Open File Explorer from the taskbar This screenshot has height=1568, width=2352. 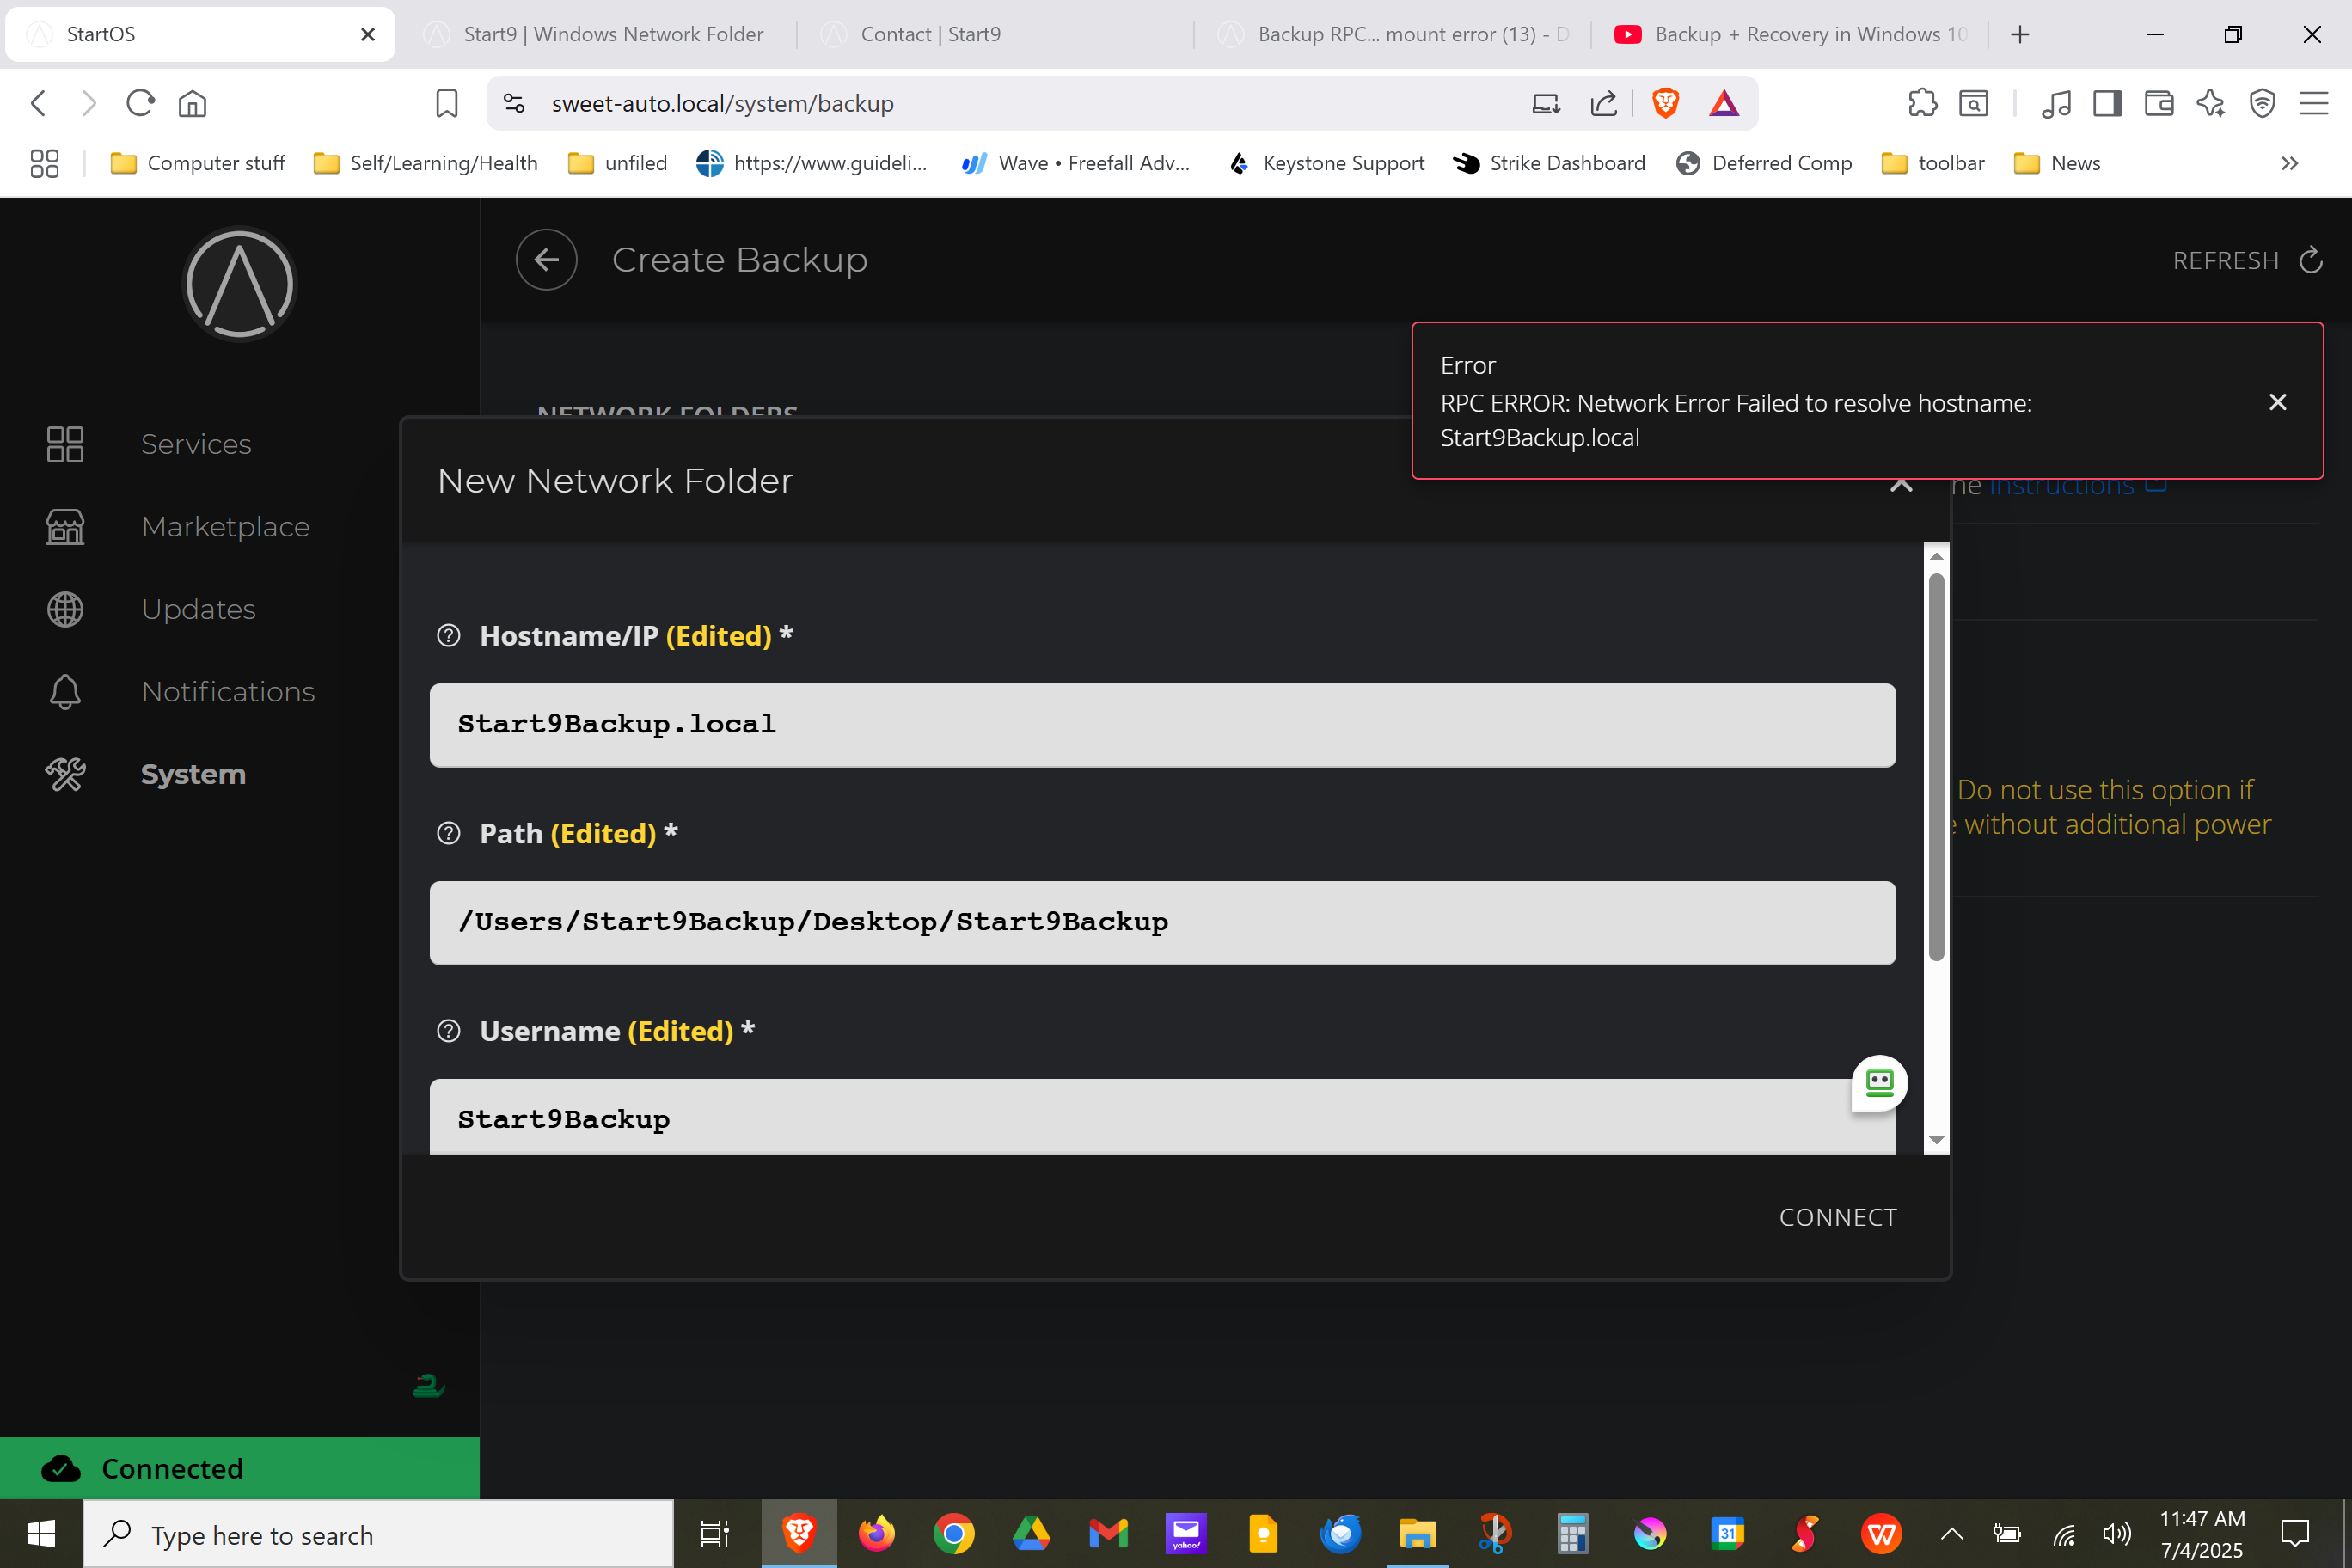(1417, 1533)
